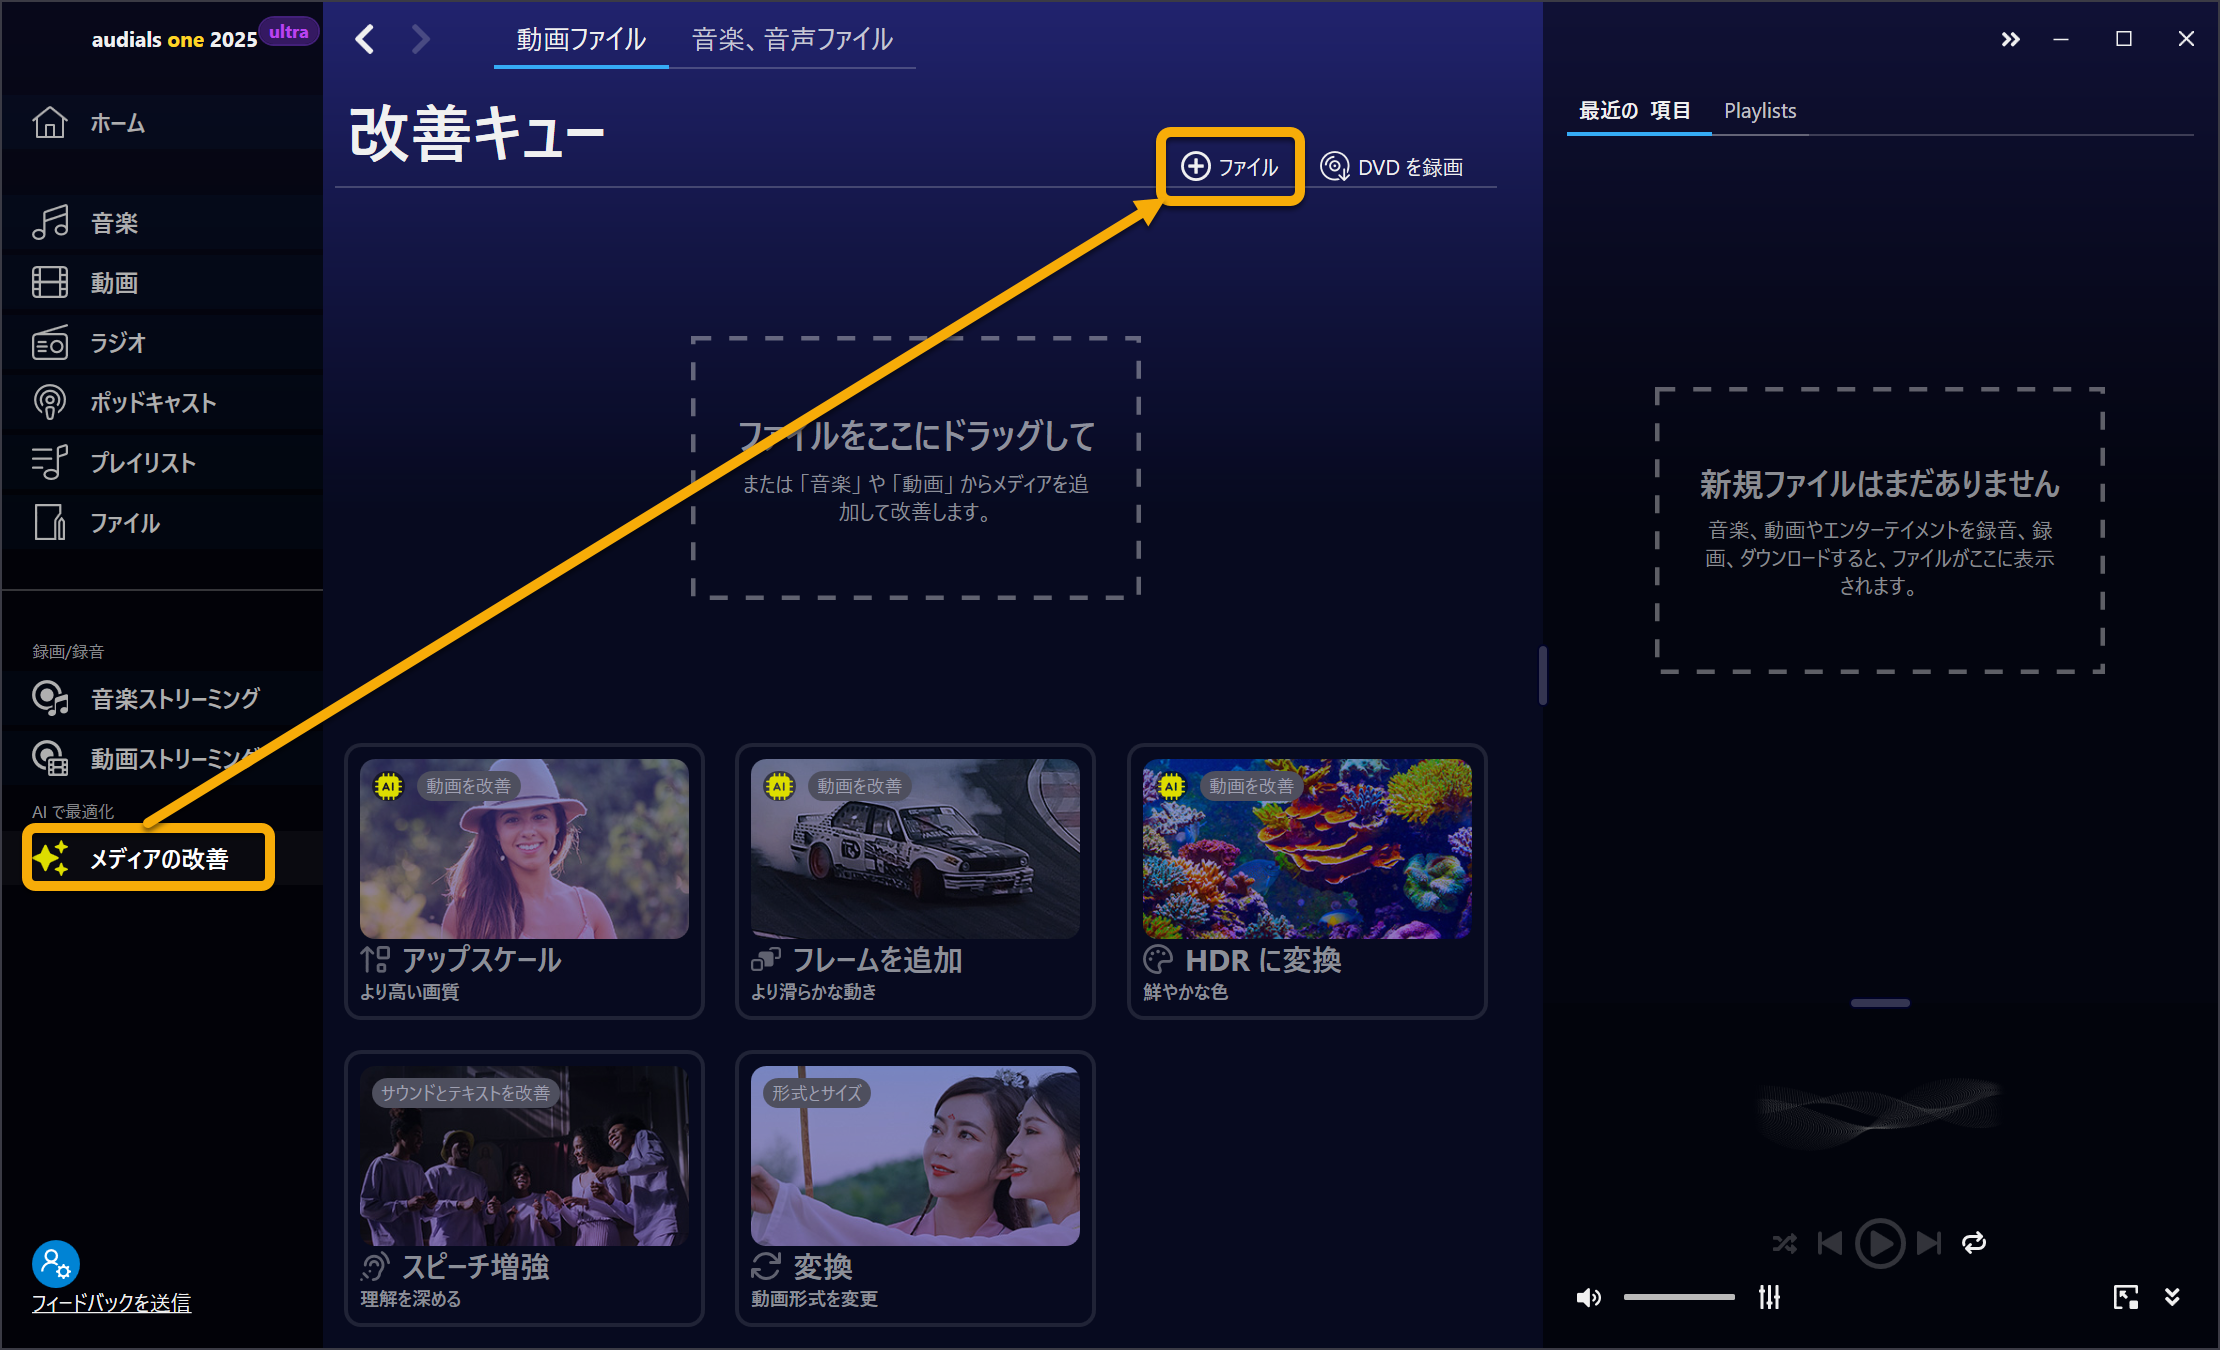Switch to the 最近の項目 tab
The width and height of the screenshot is (2220, 1350).
pyautogui.click(x=1635, y=111)
